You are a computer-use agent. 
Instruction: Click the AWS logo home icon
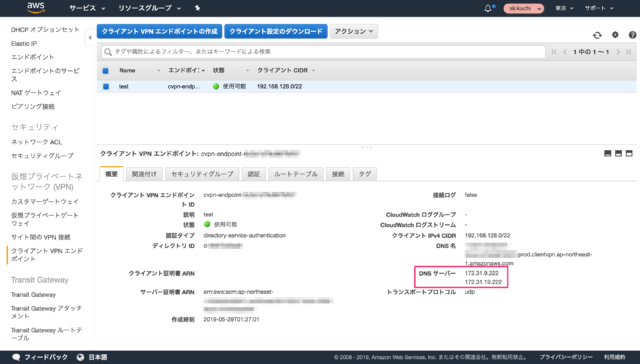36,7
